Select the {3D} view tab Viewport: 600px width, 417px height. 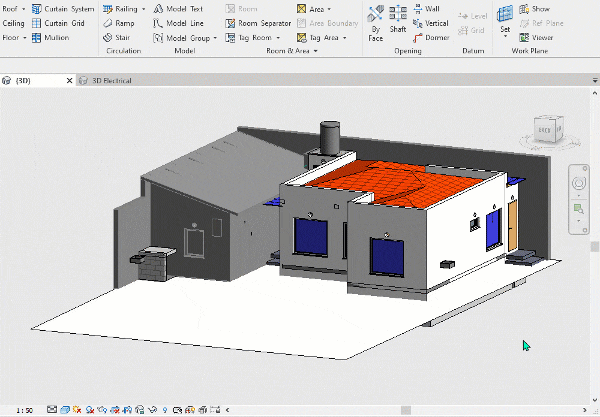[23, 80]
